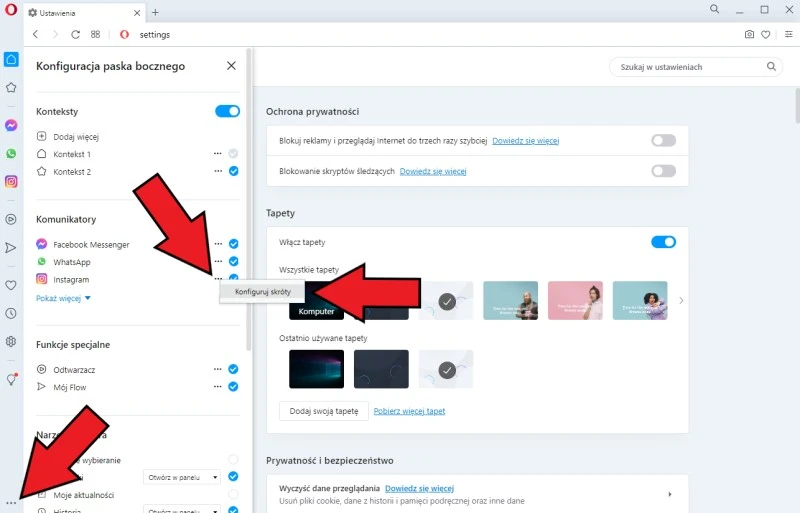Open the Historia 'Otwórz w panelu' dropdown

point(181,510)
